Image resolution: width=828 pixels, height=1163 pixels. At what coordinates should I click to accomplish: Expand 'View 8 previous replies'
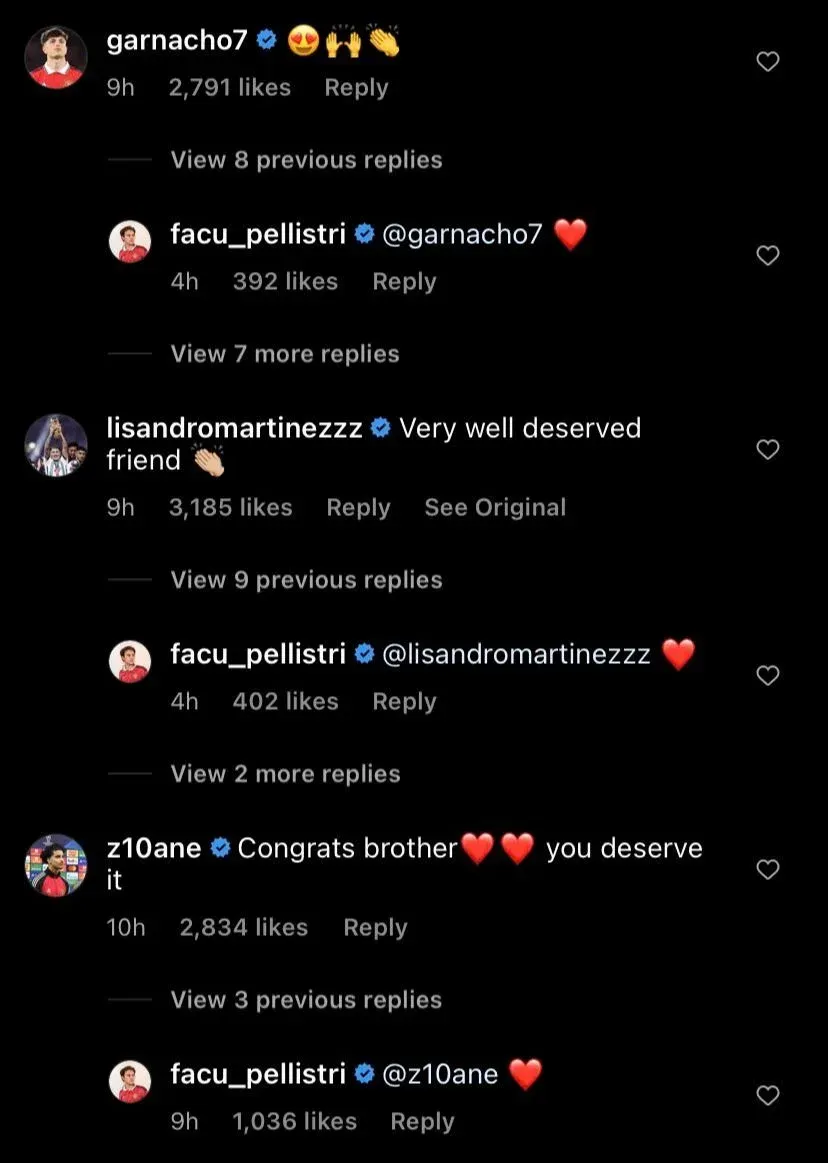(x=306, y=160)
